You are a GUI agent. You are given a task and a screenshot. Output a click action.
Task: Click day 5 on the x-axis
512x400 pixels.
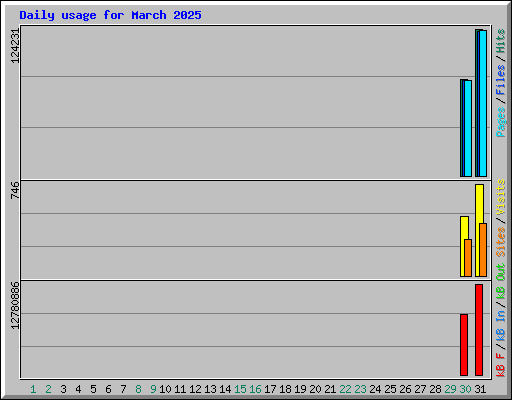click(x=93, y=389)
